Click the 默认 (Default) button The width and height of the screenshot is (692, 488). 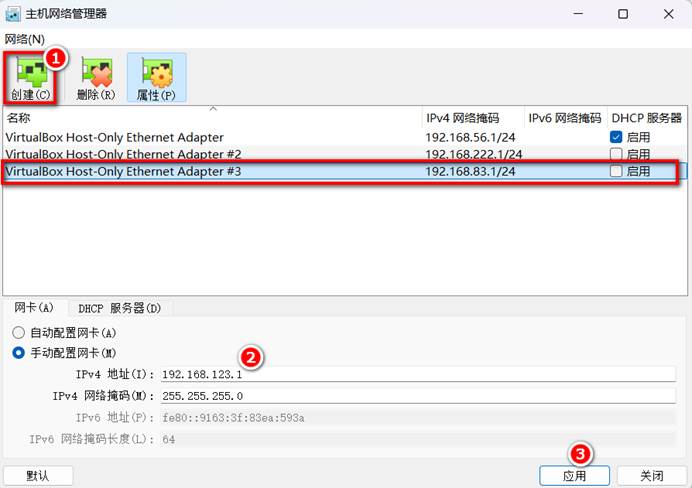[38, 476]
